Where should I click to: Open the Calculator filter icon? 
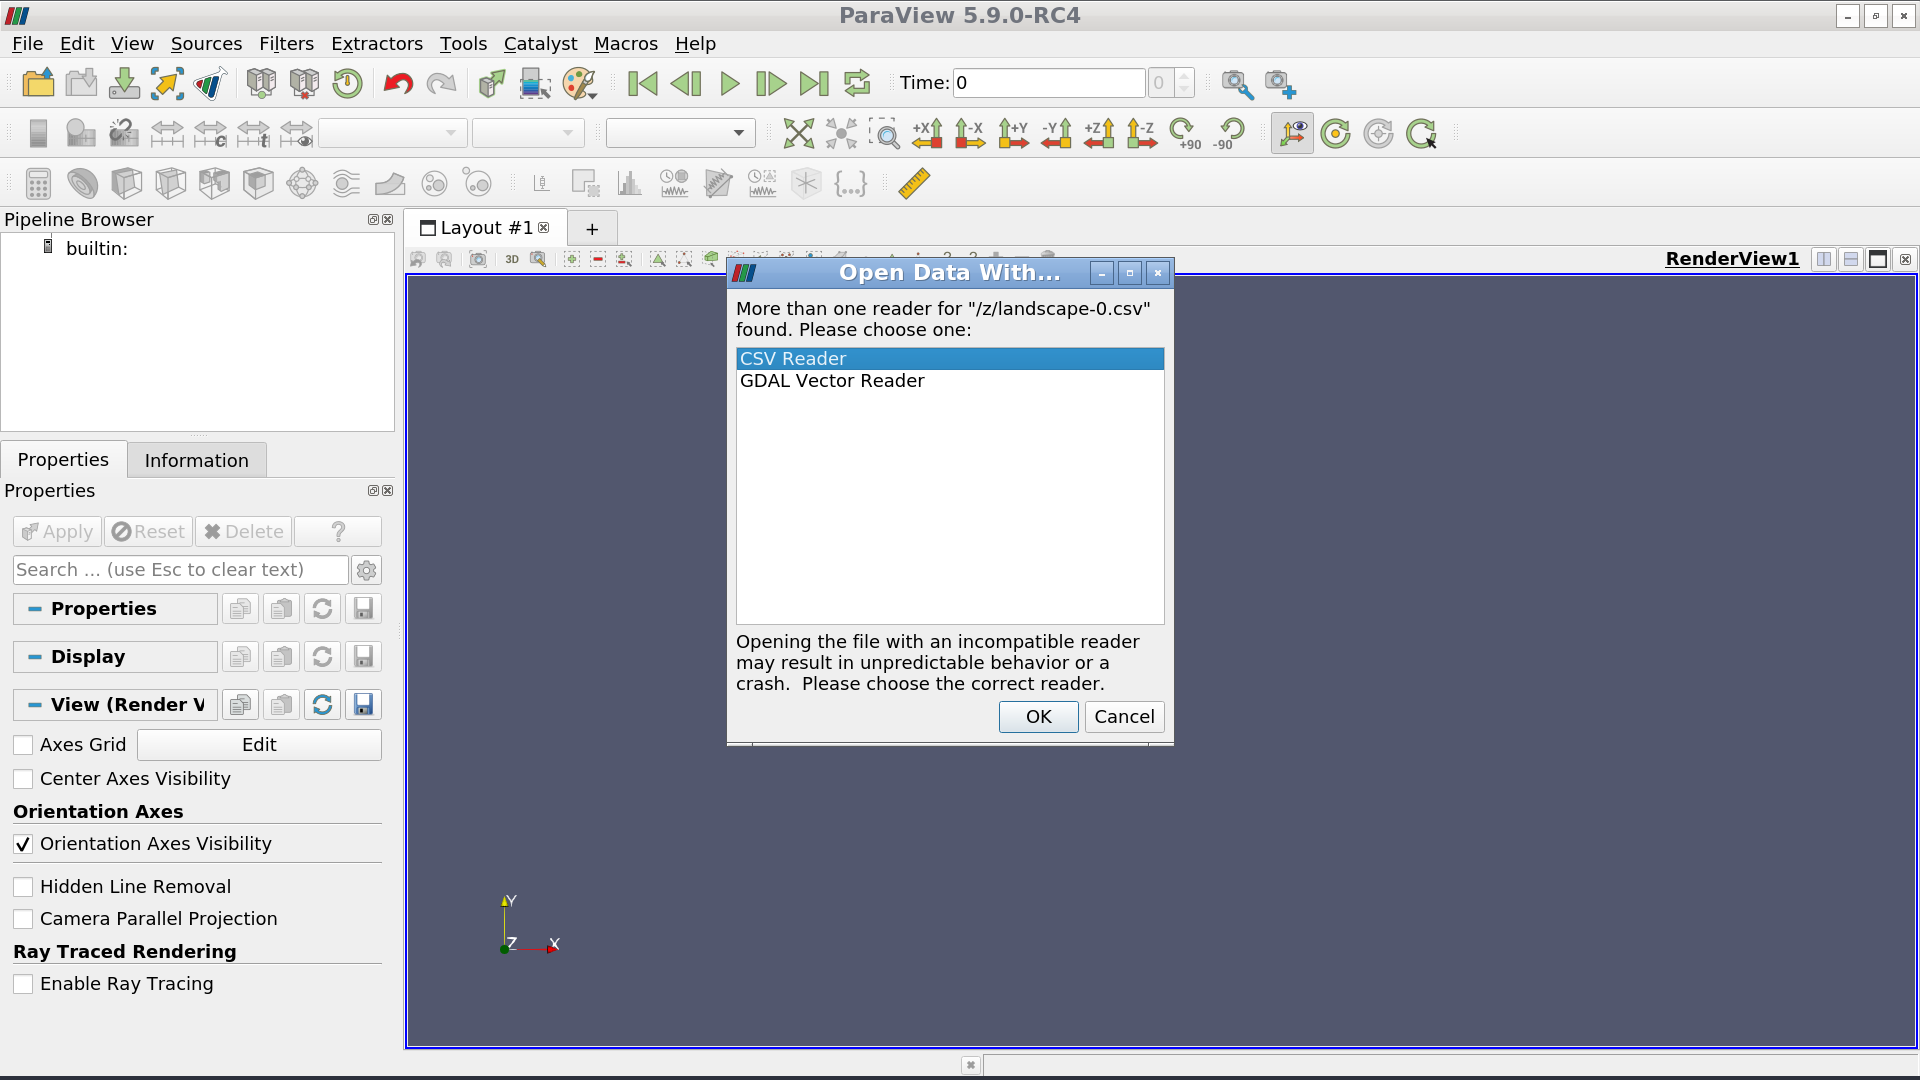[38, 183]
